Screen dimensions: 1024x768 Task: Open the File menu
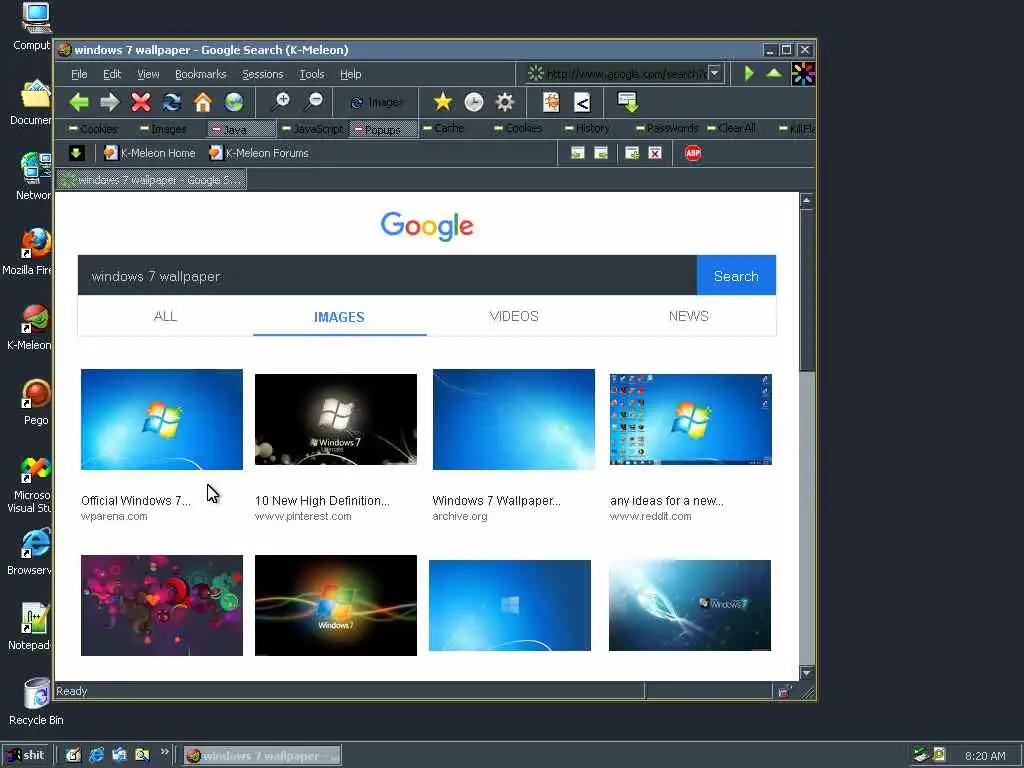coord(79,74)
